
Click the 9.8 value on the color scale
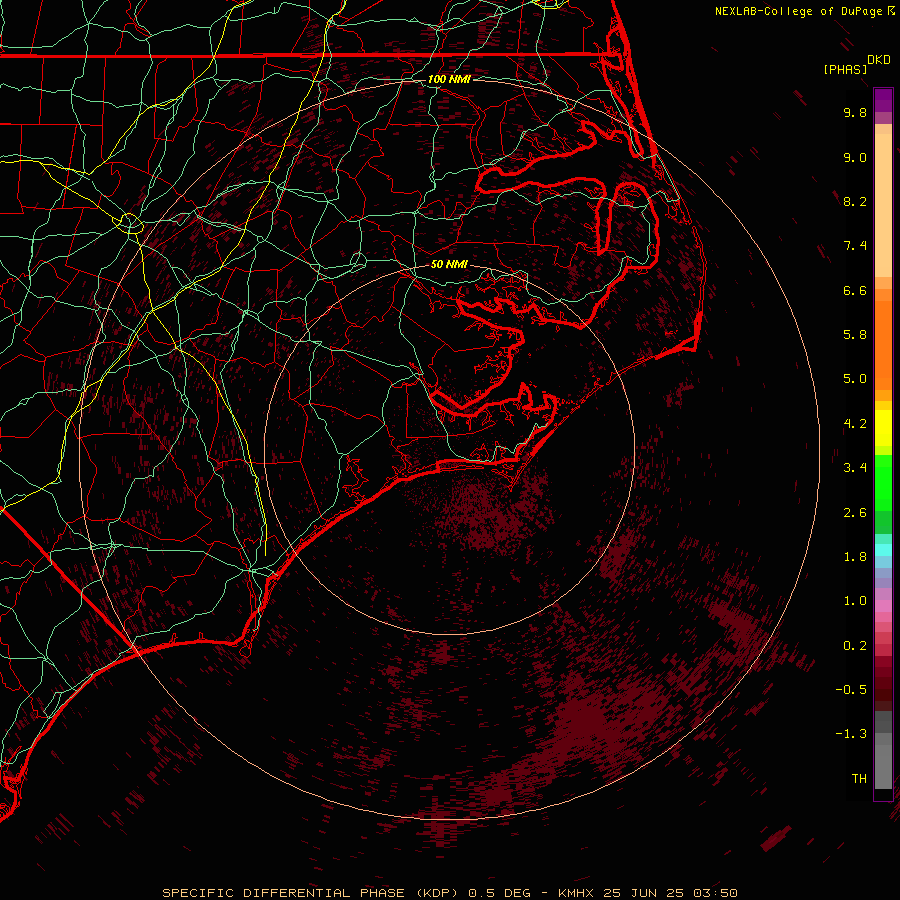pos(855,112)
